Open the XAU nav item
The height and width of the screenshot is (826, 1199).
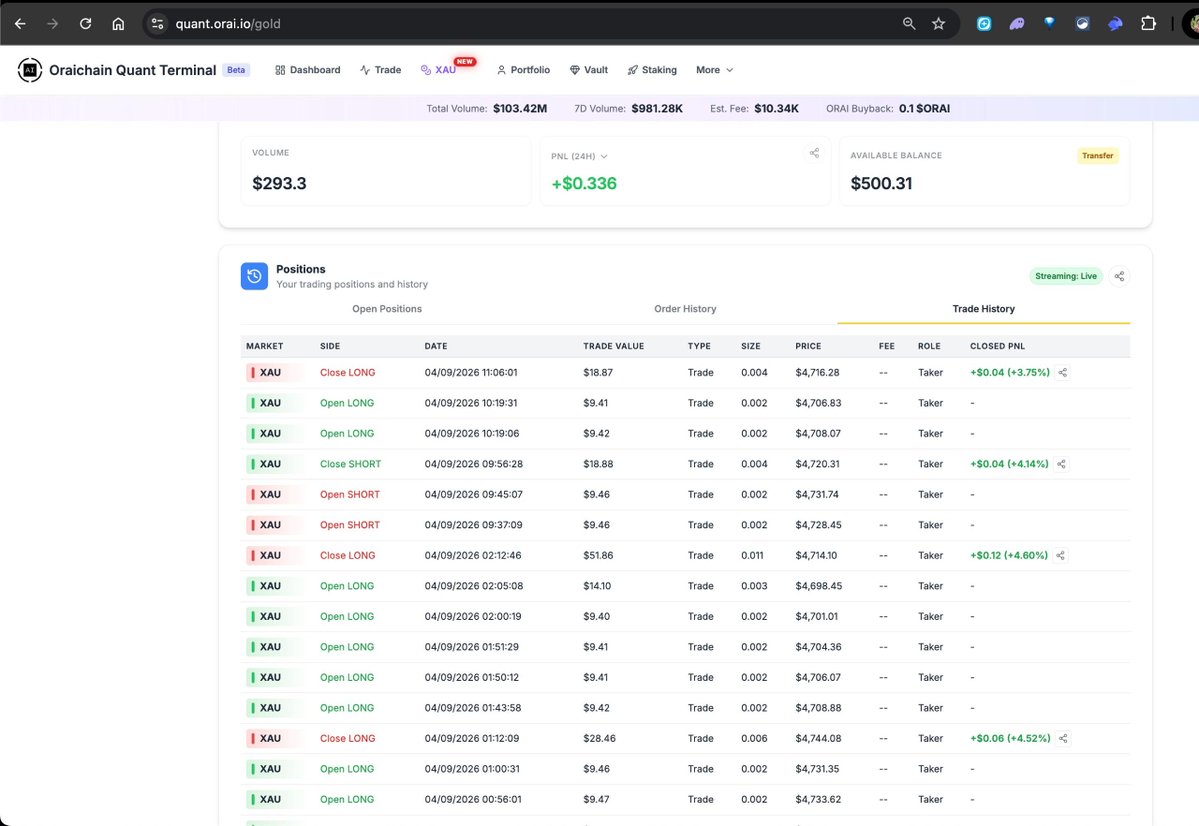(438, 70)
